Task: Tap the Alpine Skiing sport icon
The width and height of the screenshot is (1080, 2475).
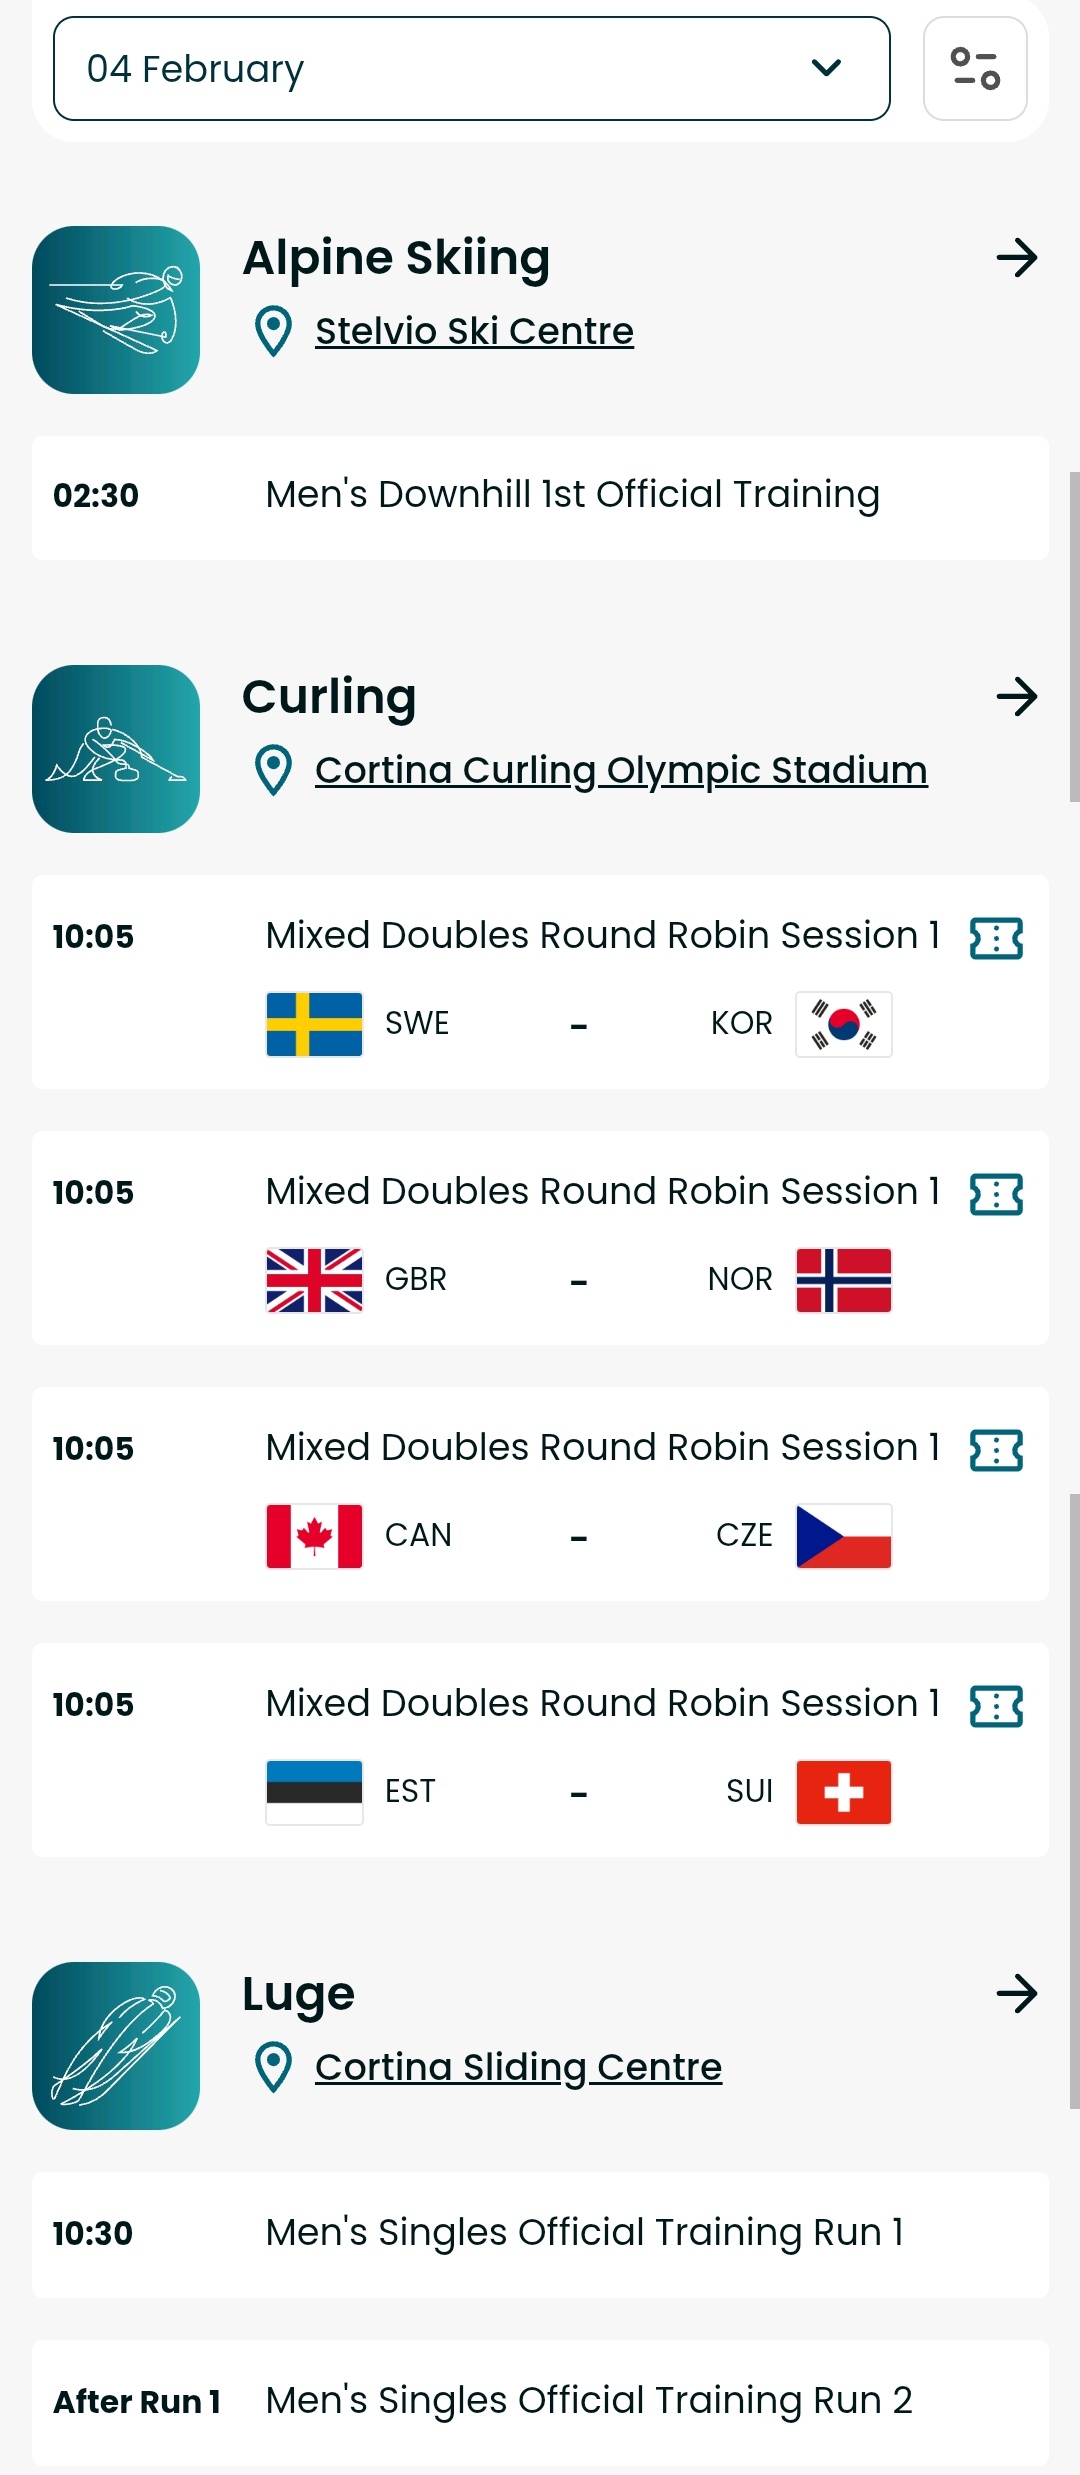Action: tap(116, 310)
